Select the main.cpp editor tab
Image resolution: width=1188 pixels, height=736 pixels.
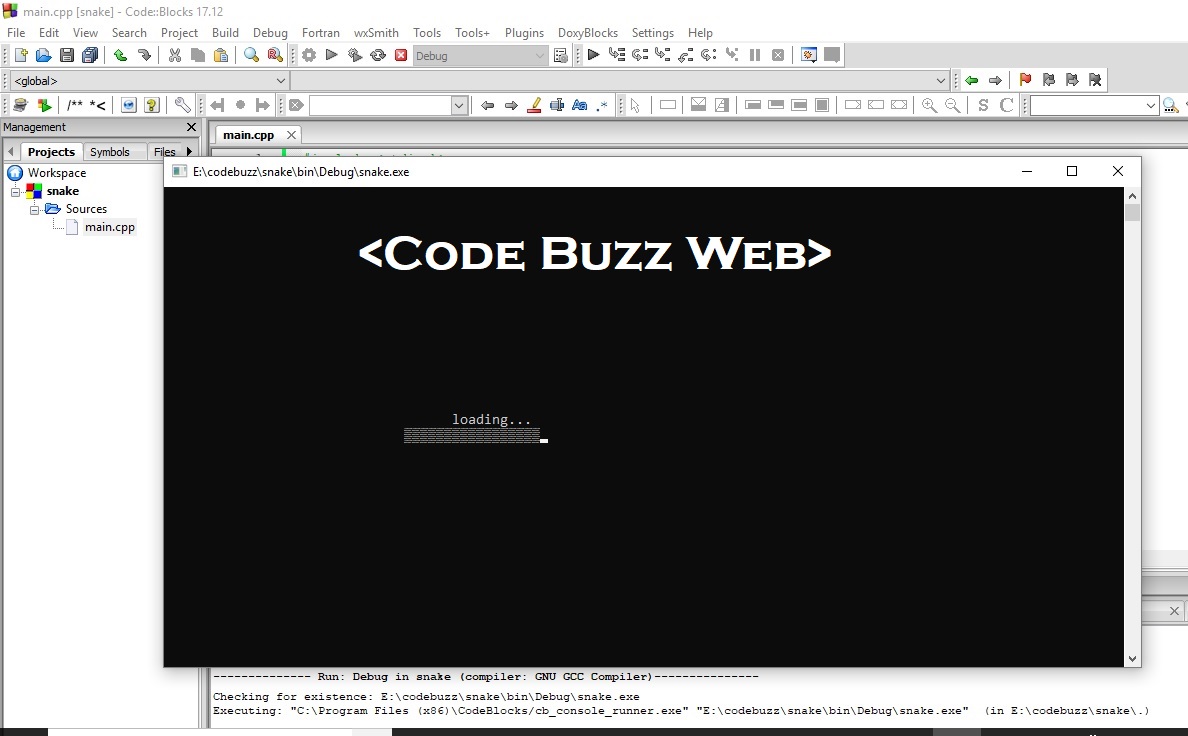[x=249, y=135]
